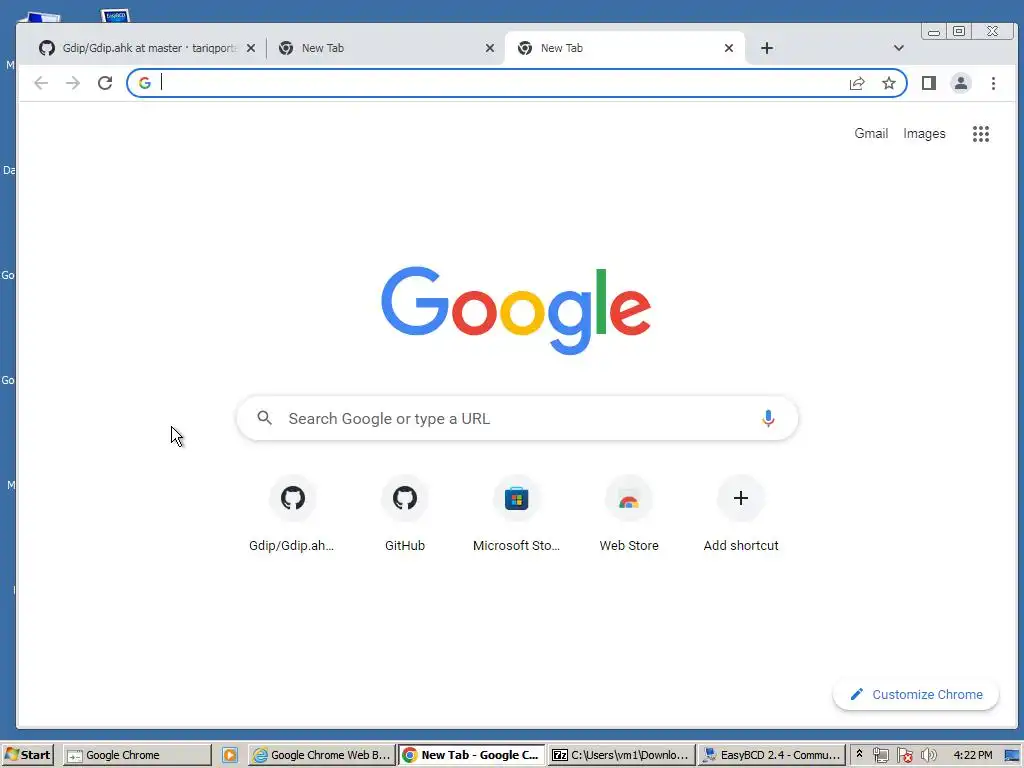Click the Google icon in the address bar

tap(145, 83)
